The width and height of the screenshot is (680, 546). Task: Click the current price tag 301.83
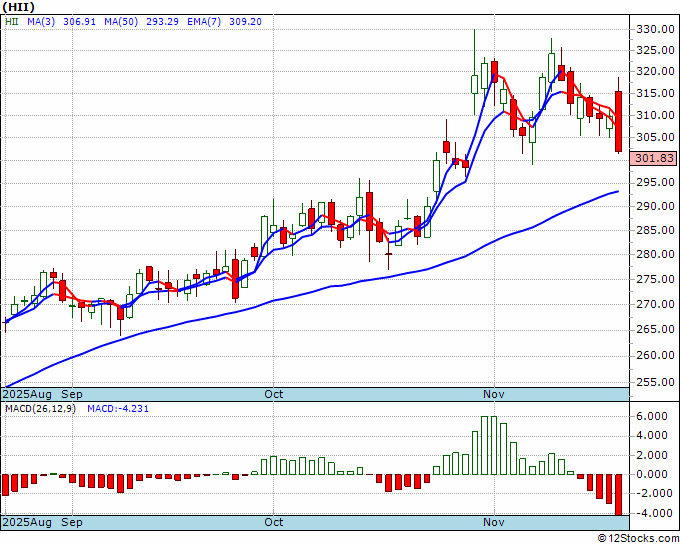(655, 158)
